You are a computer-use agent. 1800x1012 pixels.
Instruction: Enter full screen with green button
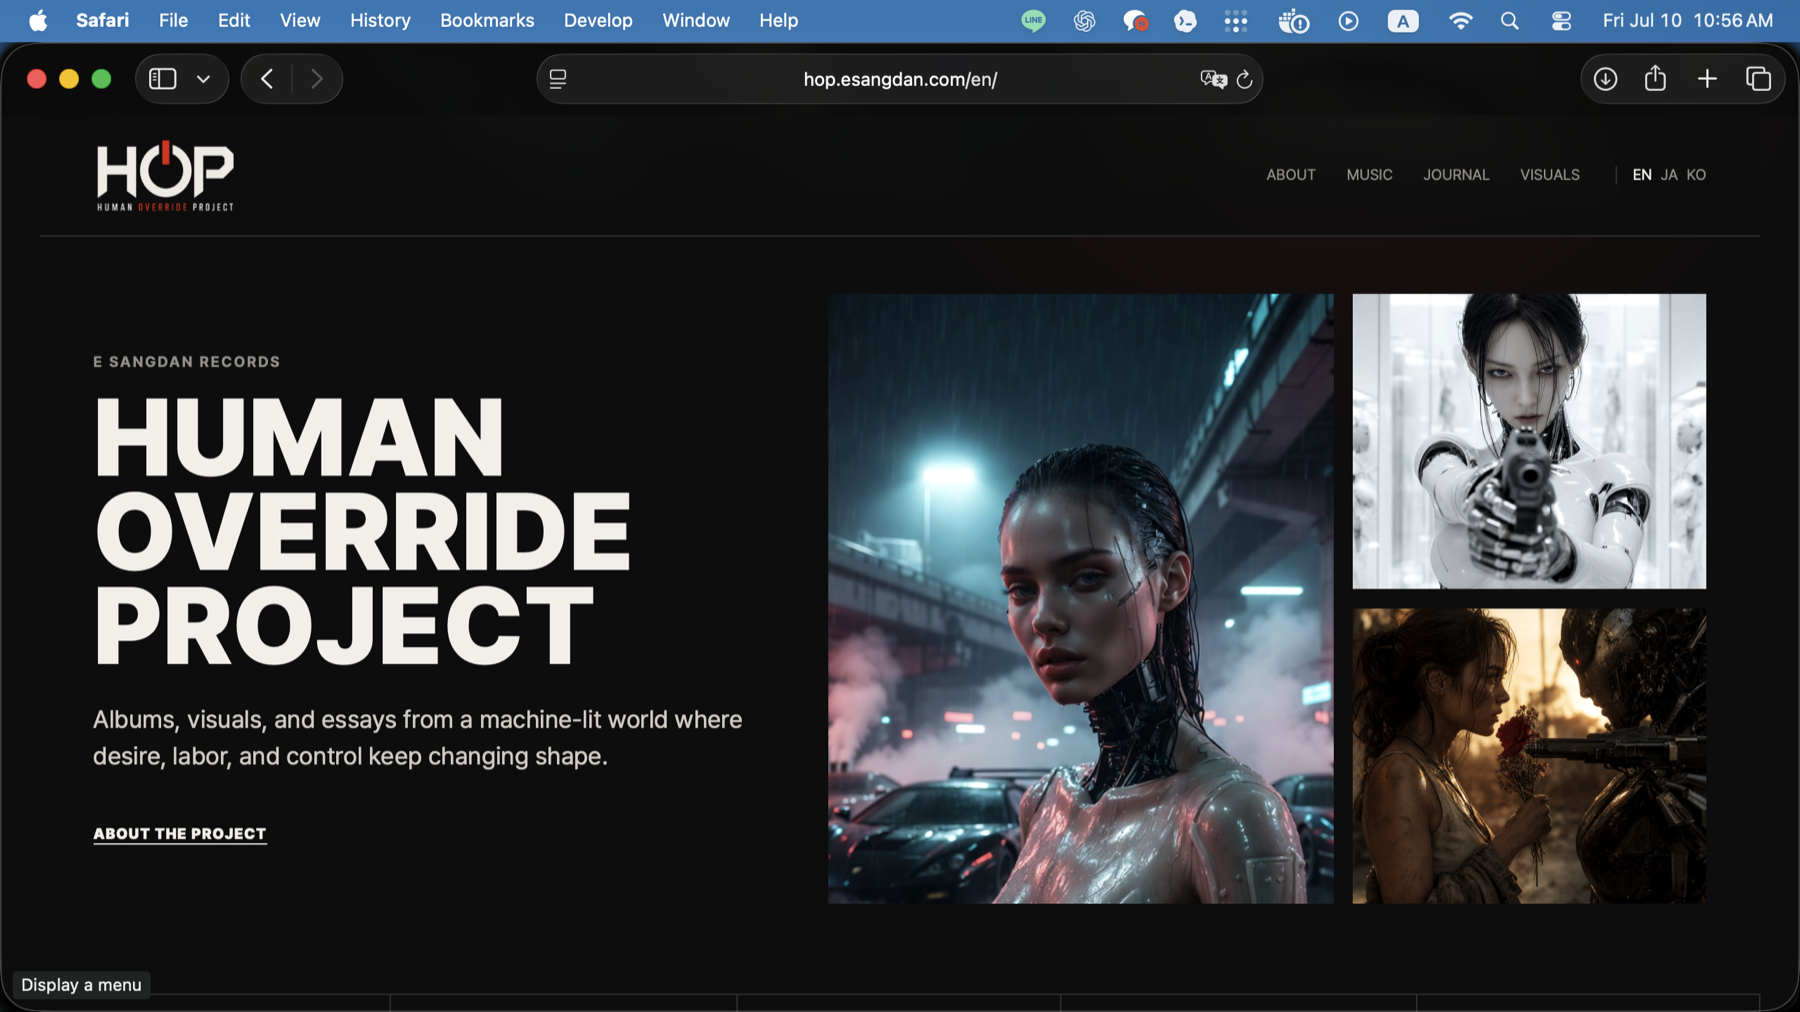pyautogui.click(x=101, y=79)
